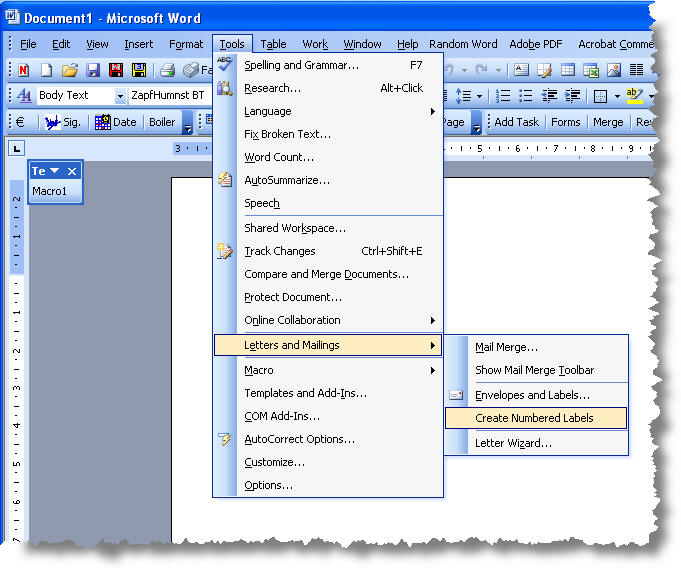Select AutoSummarize in the Tools menu
The height and width of the screenshot is (568, 681).
click(x=328, y=180)
